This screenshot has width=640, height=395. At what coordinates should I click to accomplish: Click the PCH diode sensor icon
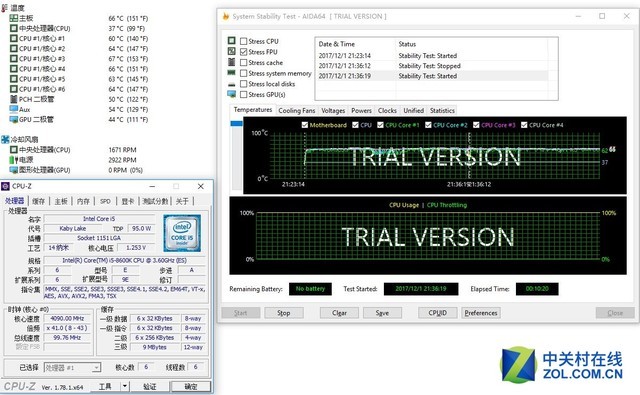(13, 99)
